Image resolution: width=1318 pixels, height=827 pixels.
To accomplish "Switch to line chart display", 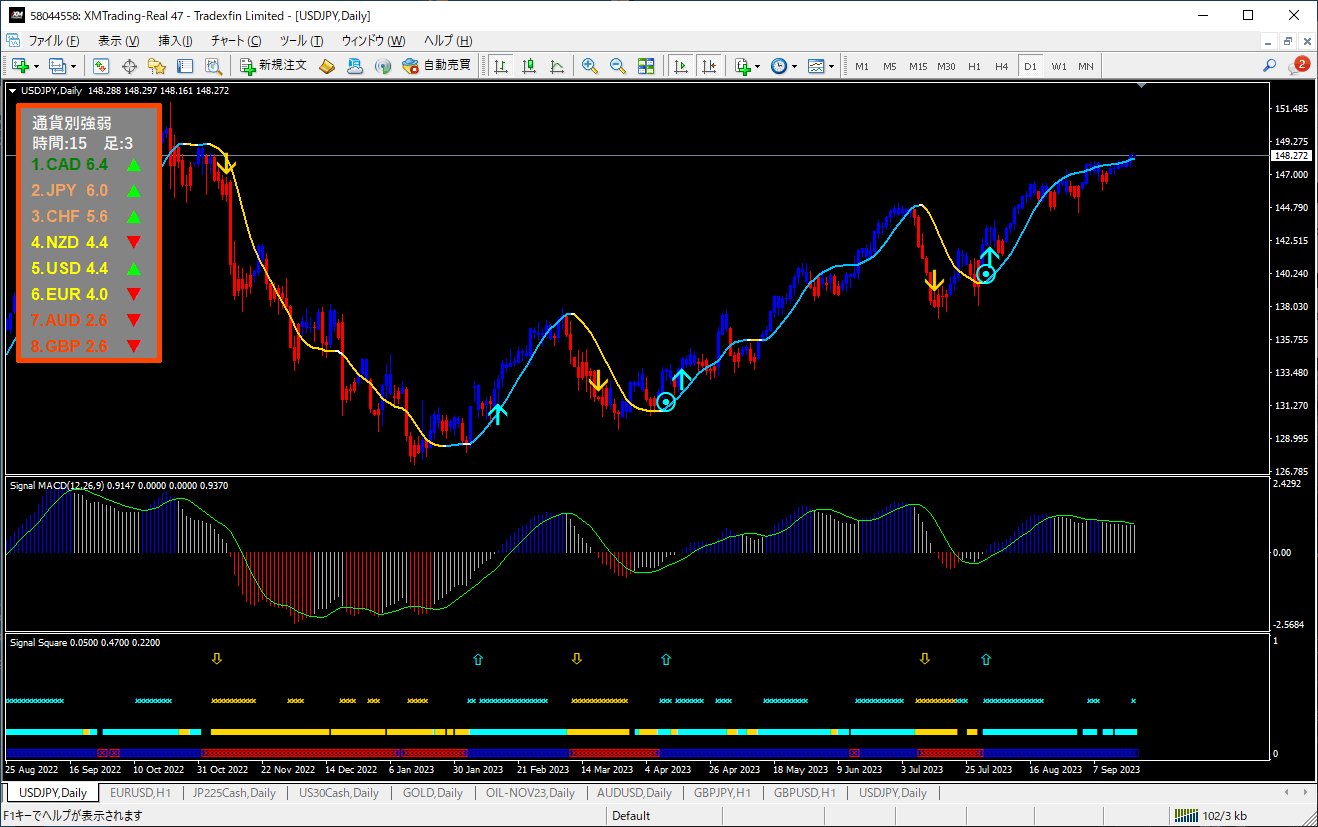I will 557,66.
